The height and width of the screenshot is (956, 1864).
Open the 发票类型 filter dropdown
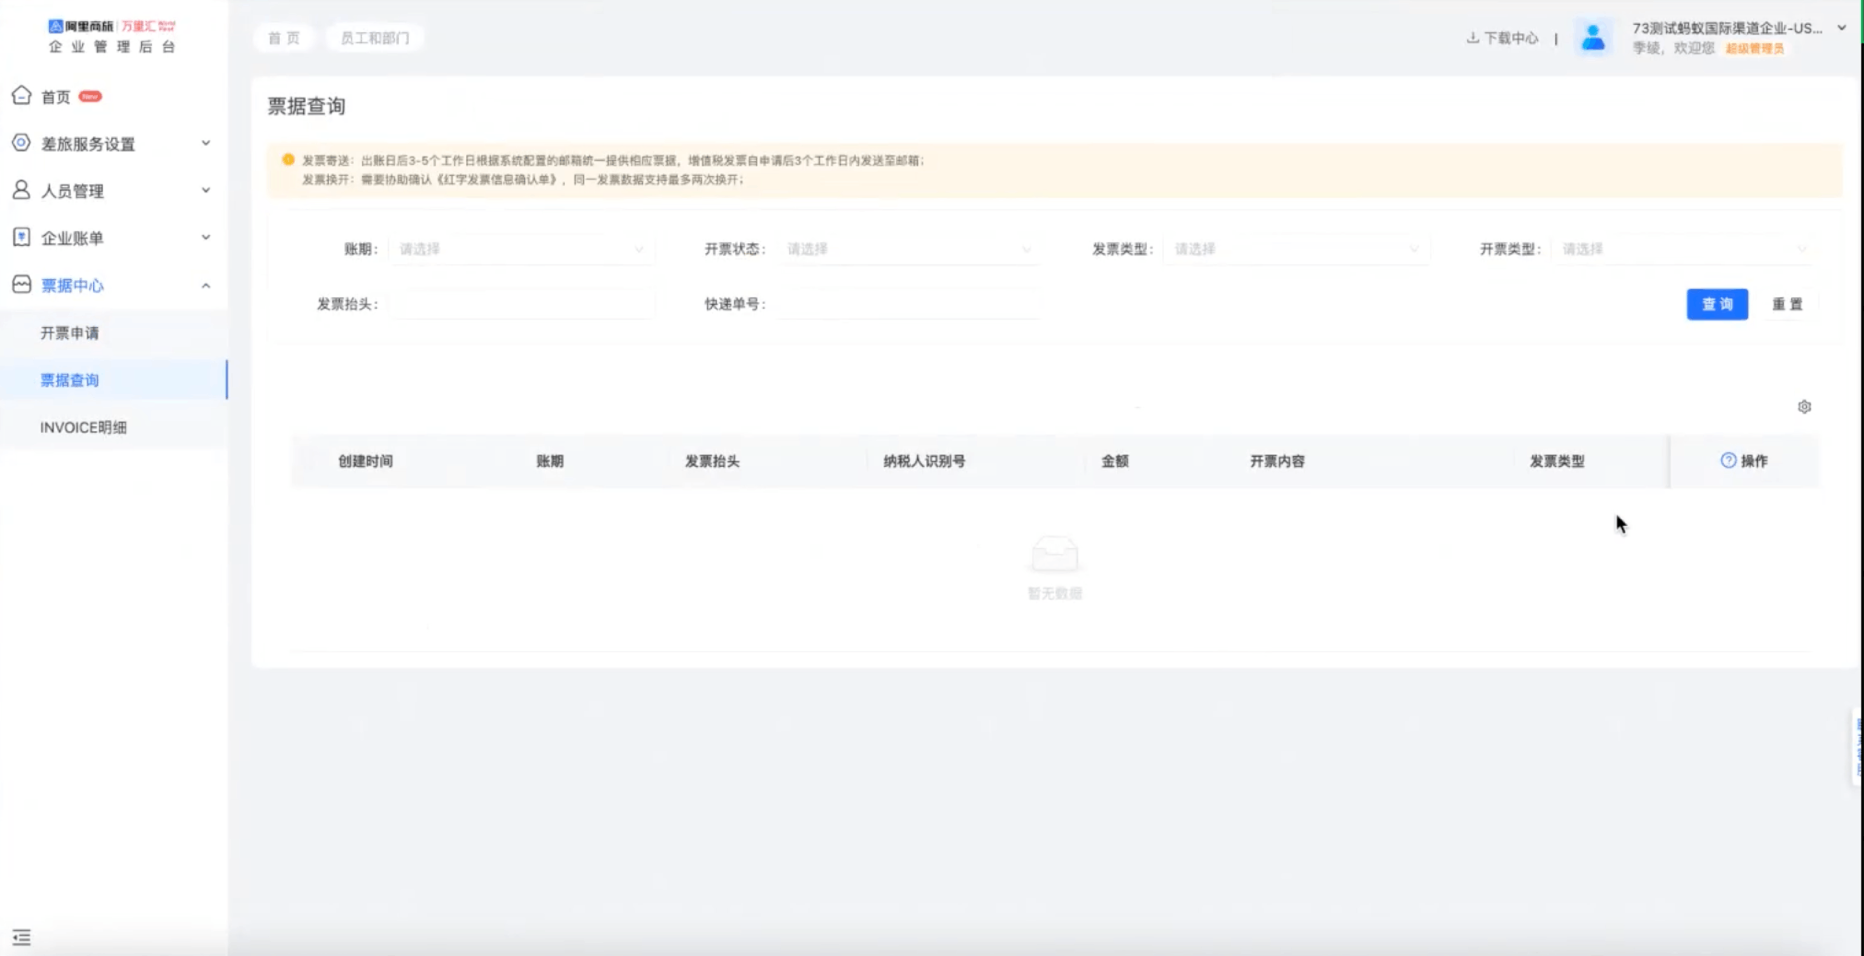1297,249
